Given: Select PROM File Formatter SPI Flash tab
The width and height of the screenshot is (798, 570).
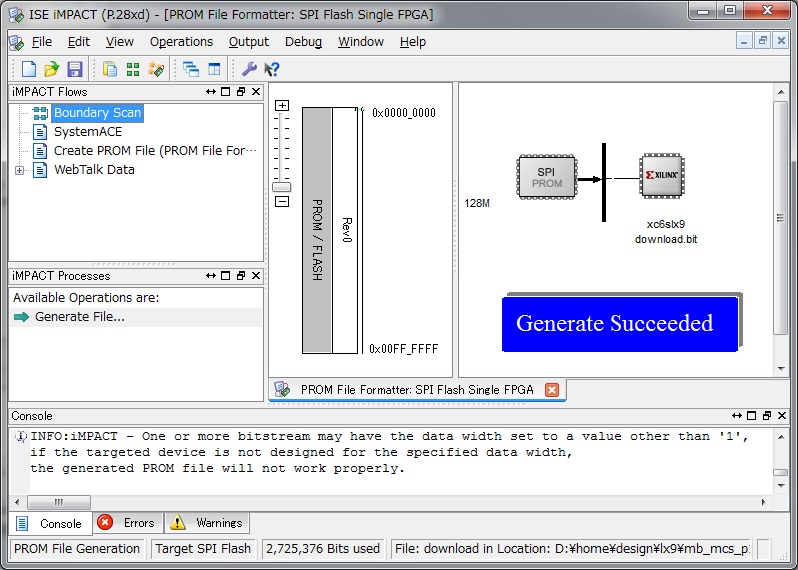Looking at the screenshot, I should 417,390.
